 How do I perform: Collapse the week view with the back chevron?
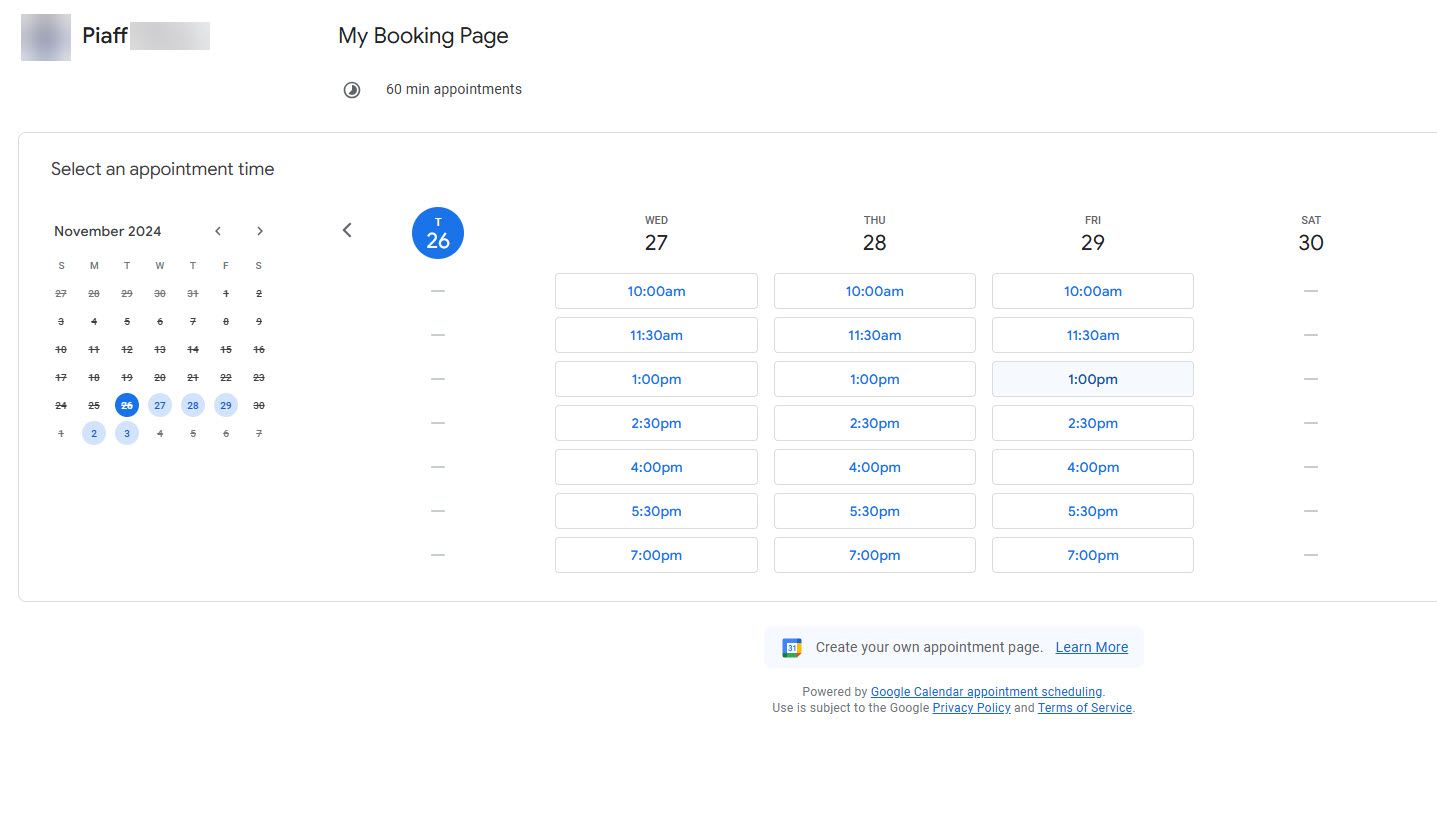(346, 229)
